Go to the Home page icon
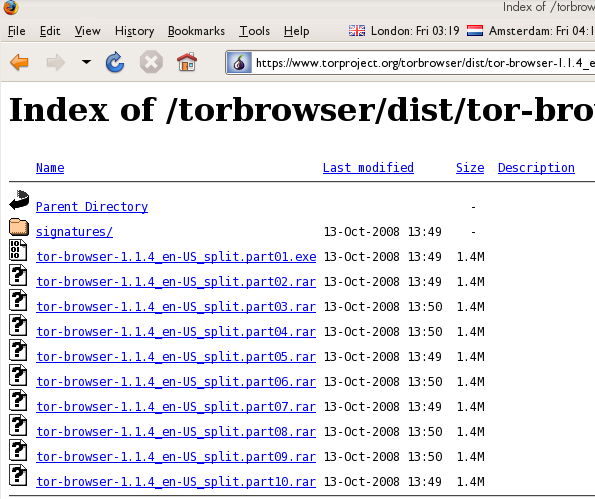 point(187,62)
